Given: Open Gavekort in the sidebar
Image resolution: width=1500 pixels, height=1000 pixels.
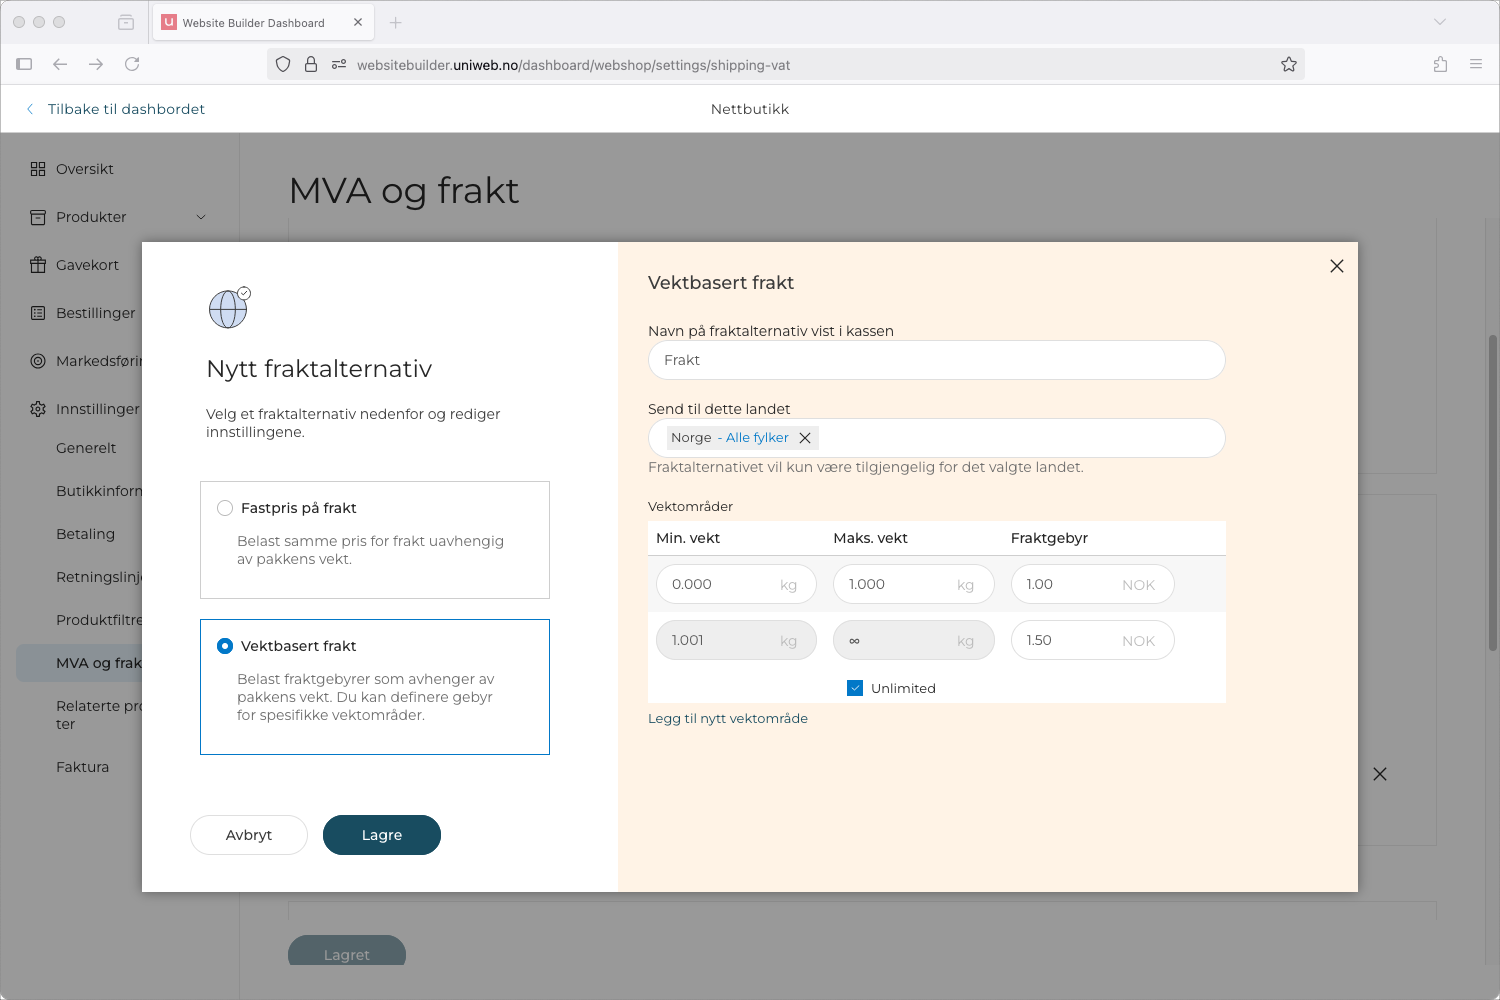Looking at the screenshot, I should [x=87, y=265].
